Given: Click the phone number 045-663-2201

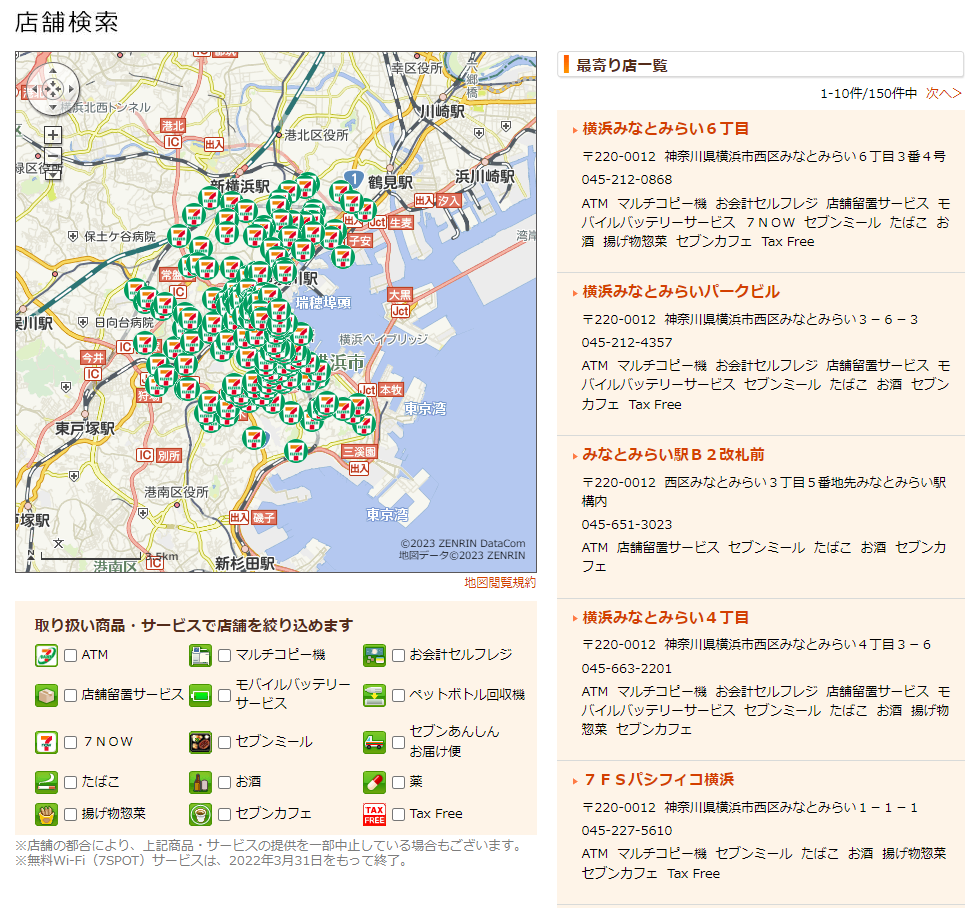Looking at the screenshot, I should click(x=627, y=669).
